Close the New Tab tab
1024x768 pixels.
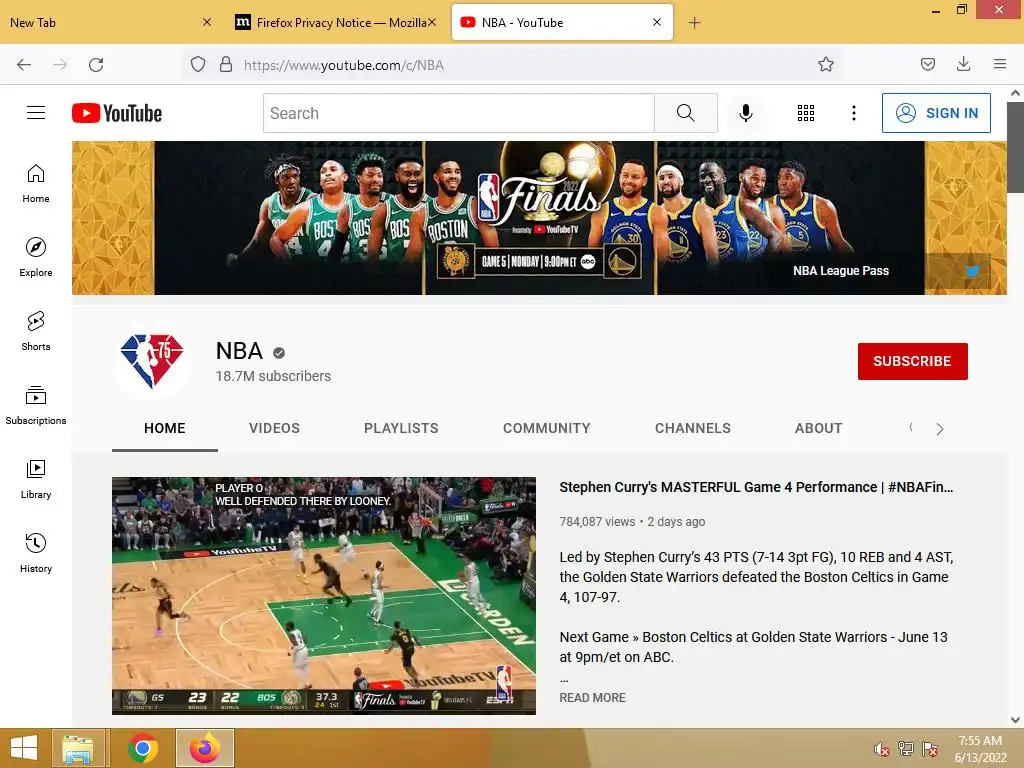[207, 22]
